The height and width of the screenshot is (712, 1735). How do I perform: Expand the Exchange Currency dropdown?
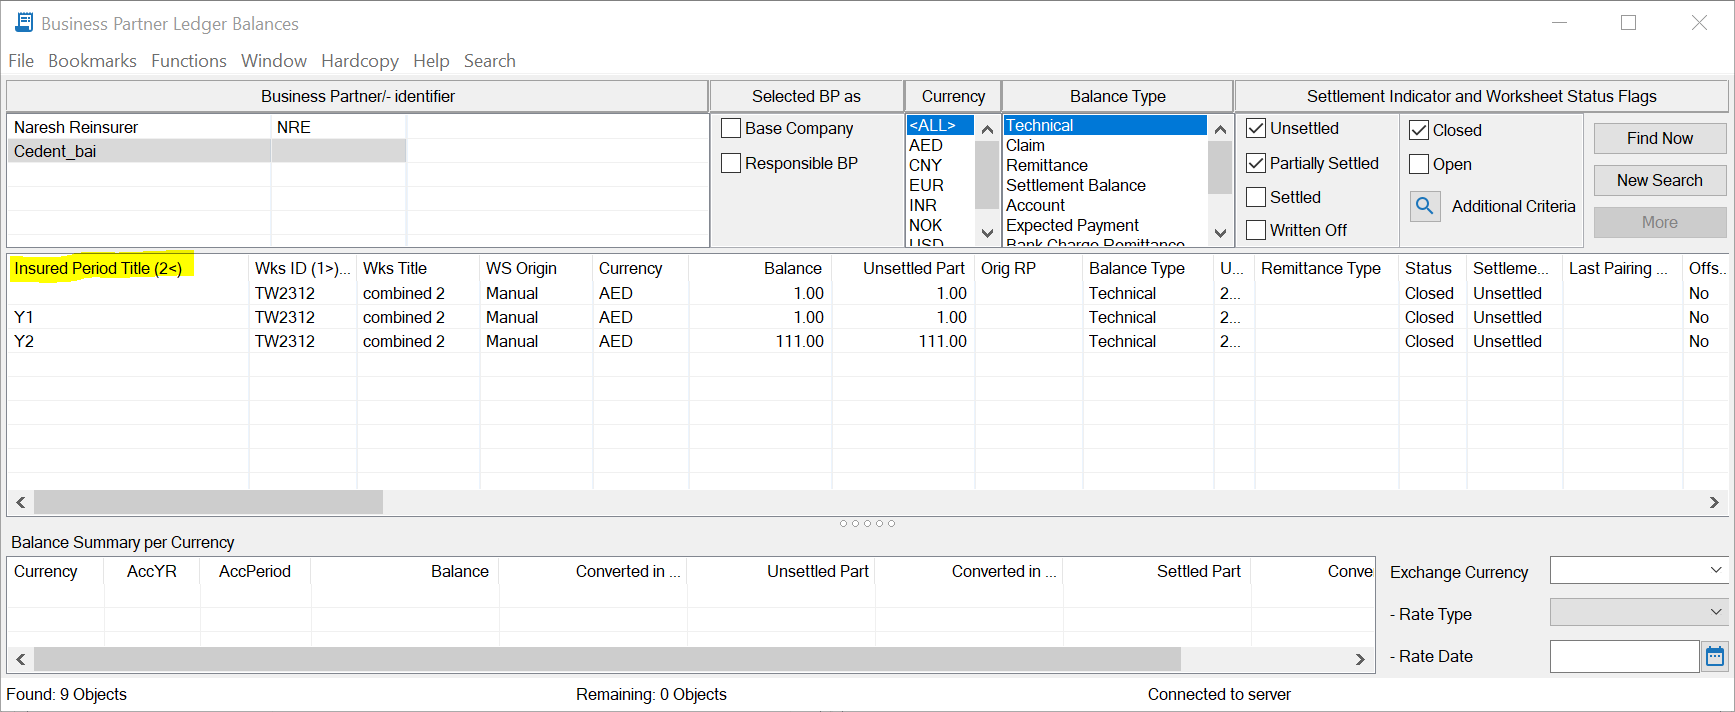tap(1715, 571)
